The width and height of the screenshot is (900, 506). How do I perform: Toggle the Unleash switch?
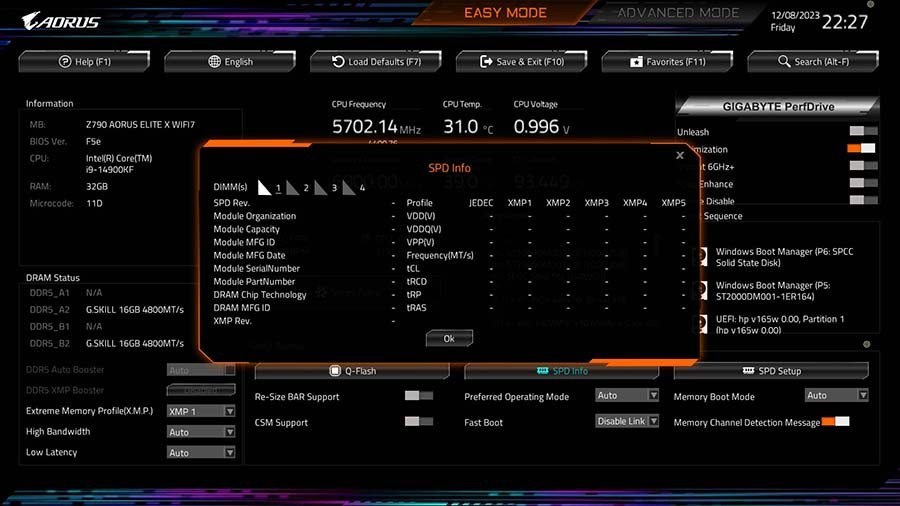[863, 131]
